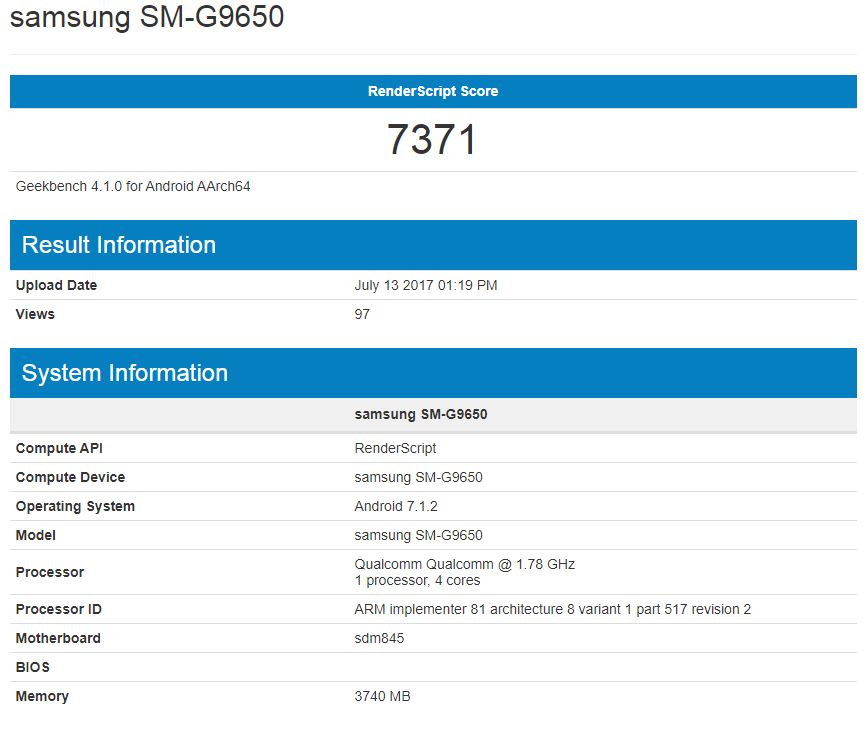Click the 'Processor' row label
867x729 pixels.
click(50, 572)
